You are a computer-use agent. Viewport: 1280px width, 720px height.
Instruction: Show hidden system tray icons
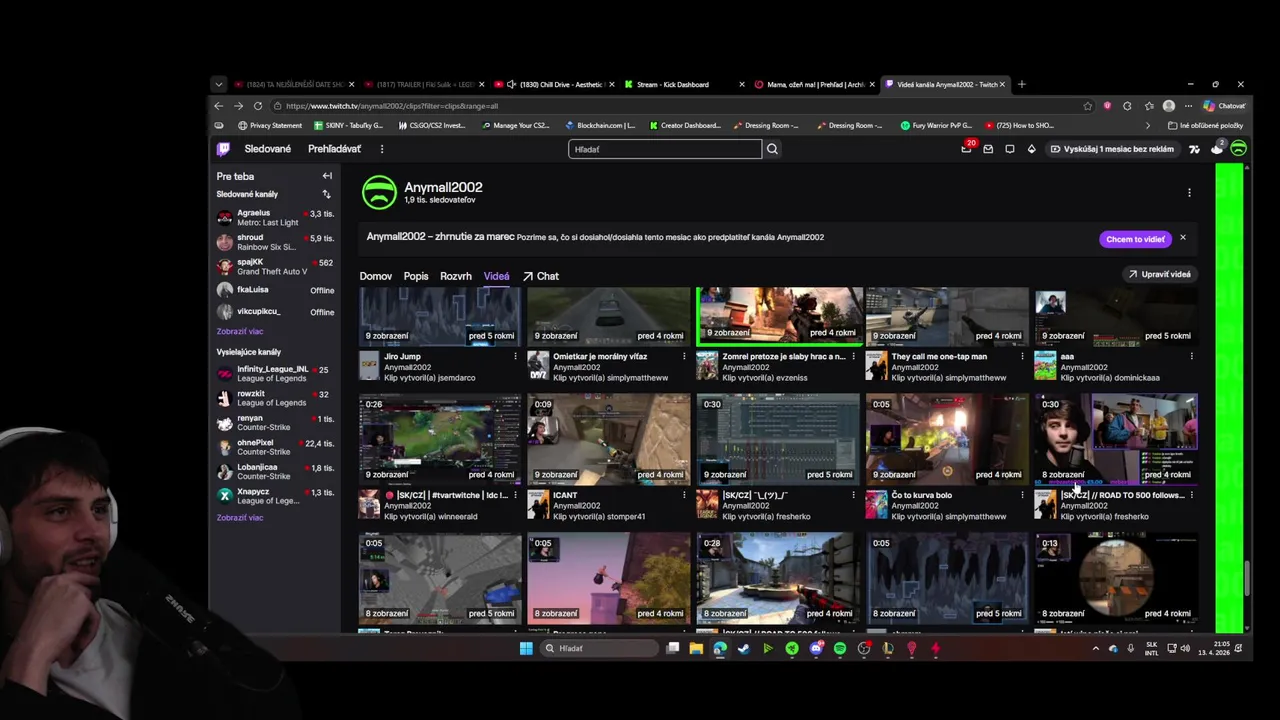[1095, 648]
